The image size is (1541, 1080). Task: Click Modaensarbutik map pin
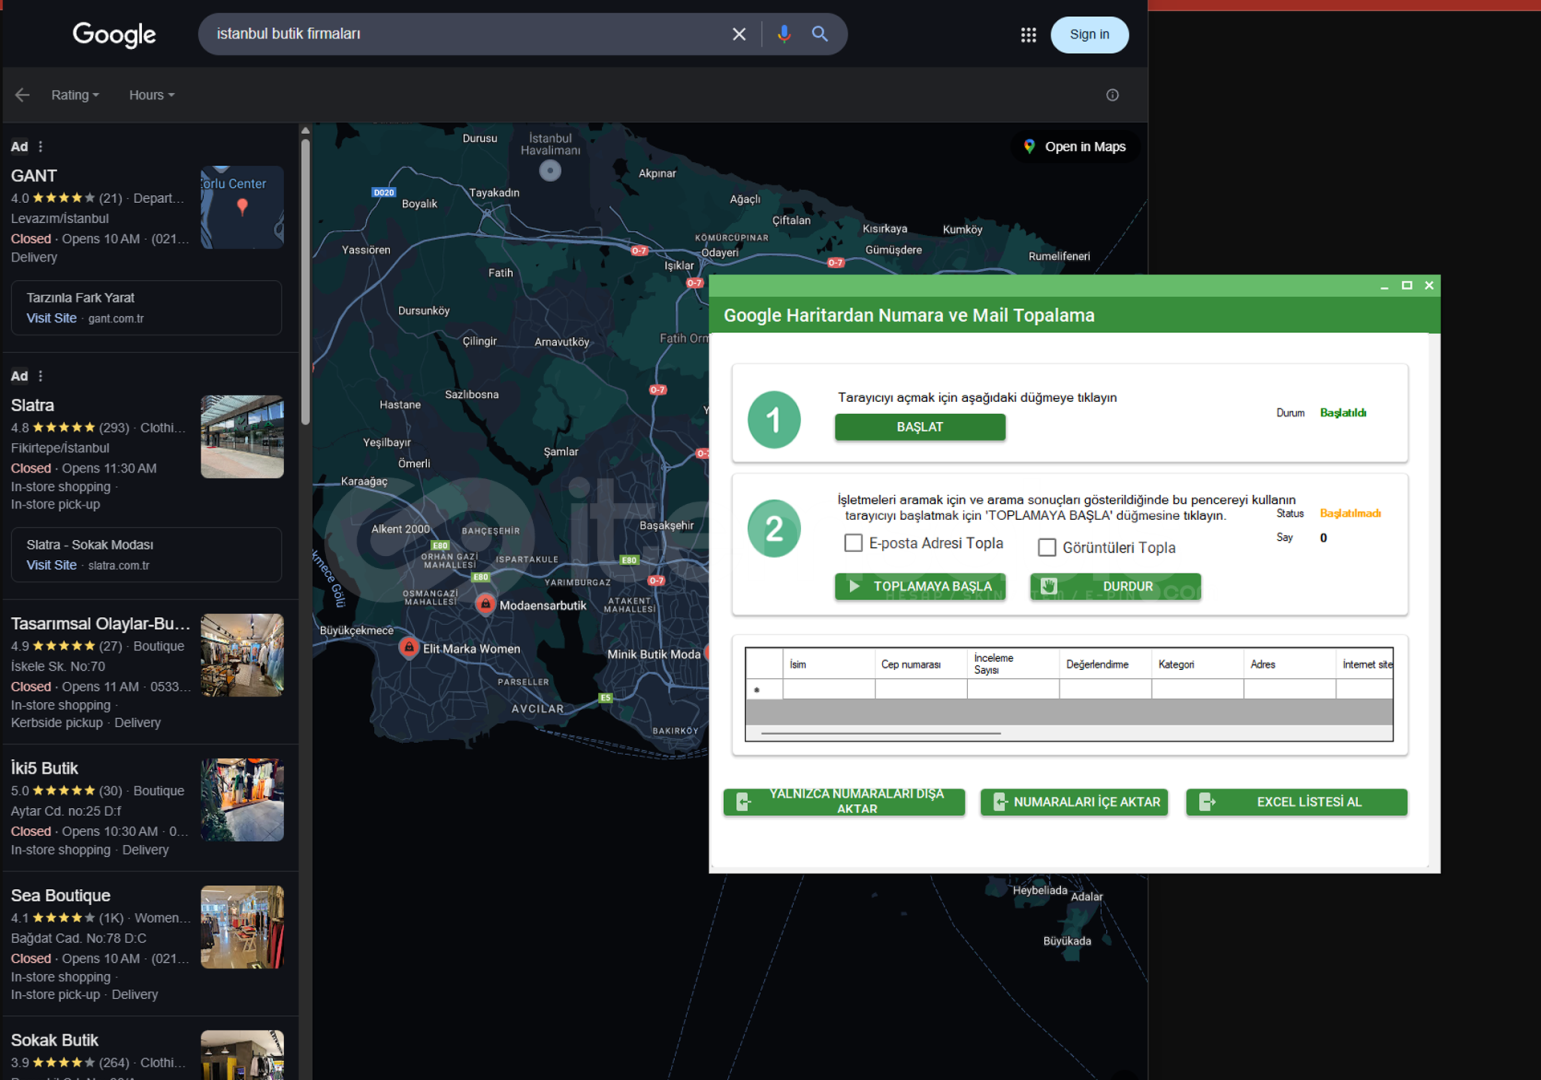tap(485, 604)
